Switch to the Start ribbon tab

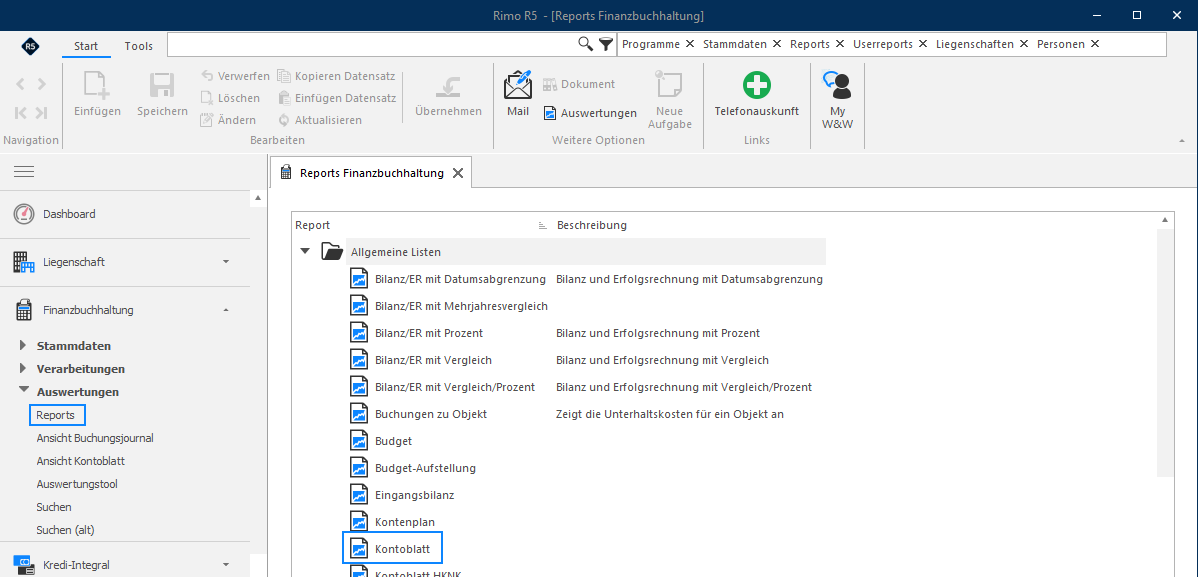pyautogui.click(x=86, y=46)
